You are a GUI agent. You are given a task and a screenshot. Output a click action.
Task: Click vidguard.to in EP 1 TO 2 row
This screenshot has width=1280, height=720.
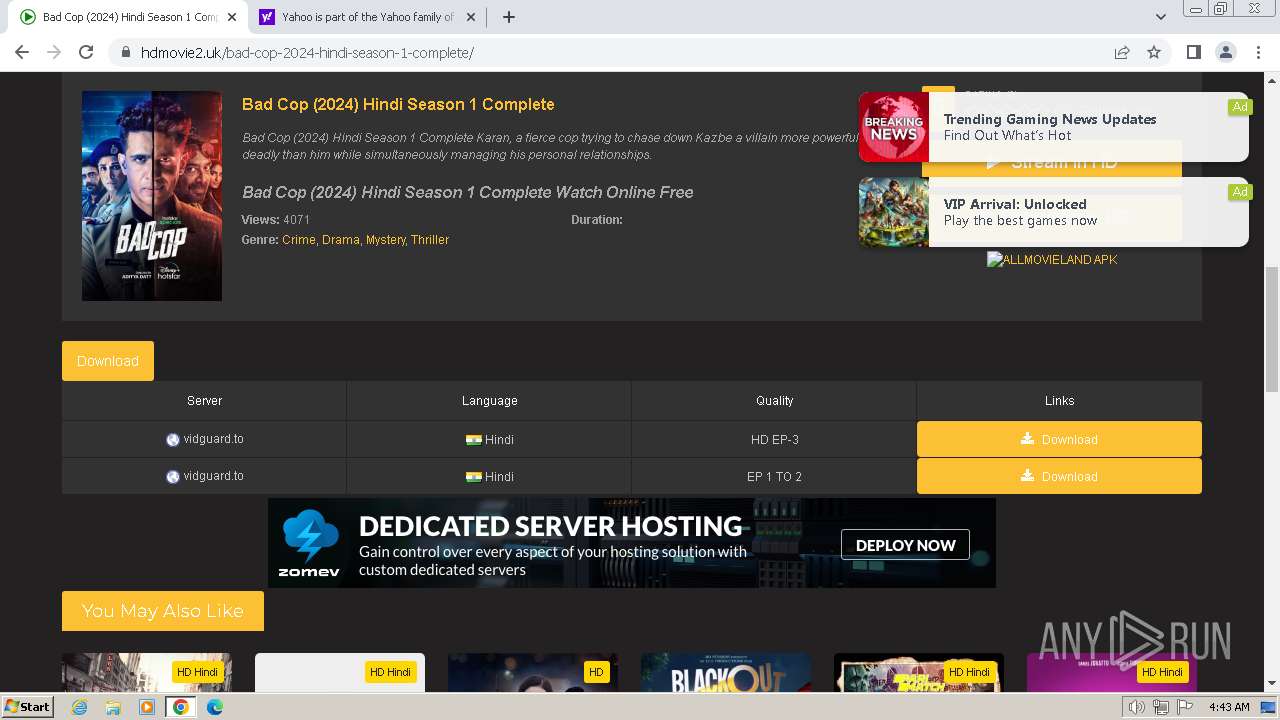[213, 476]
